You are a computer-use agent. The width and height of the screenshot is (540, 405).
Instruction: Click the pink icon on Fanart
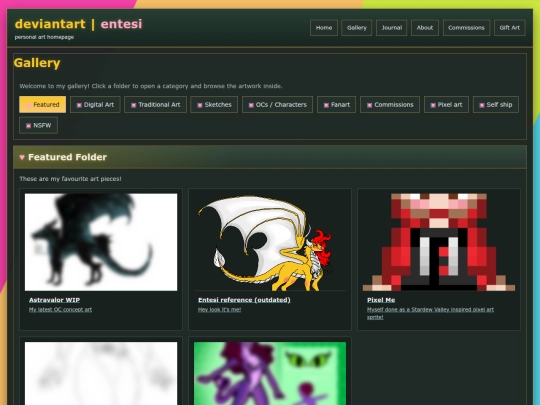click(x=326, y=105)
